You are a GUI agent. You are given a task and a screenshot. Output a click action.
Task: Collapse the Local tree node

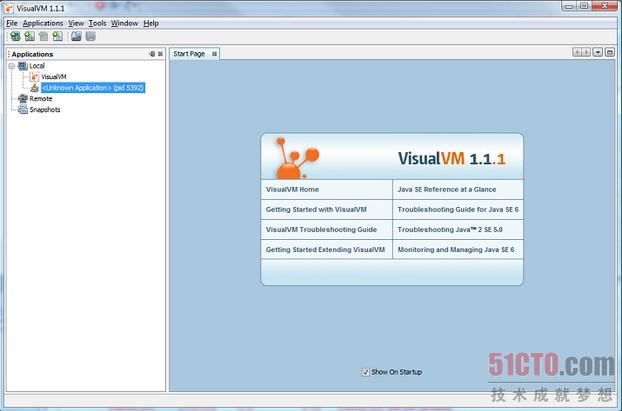coord(12,66)
